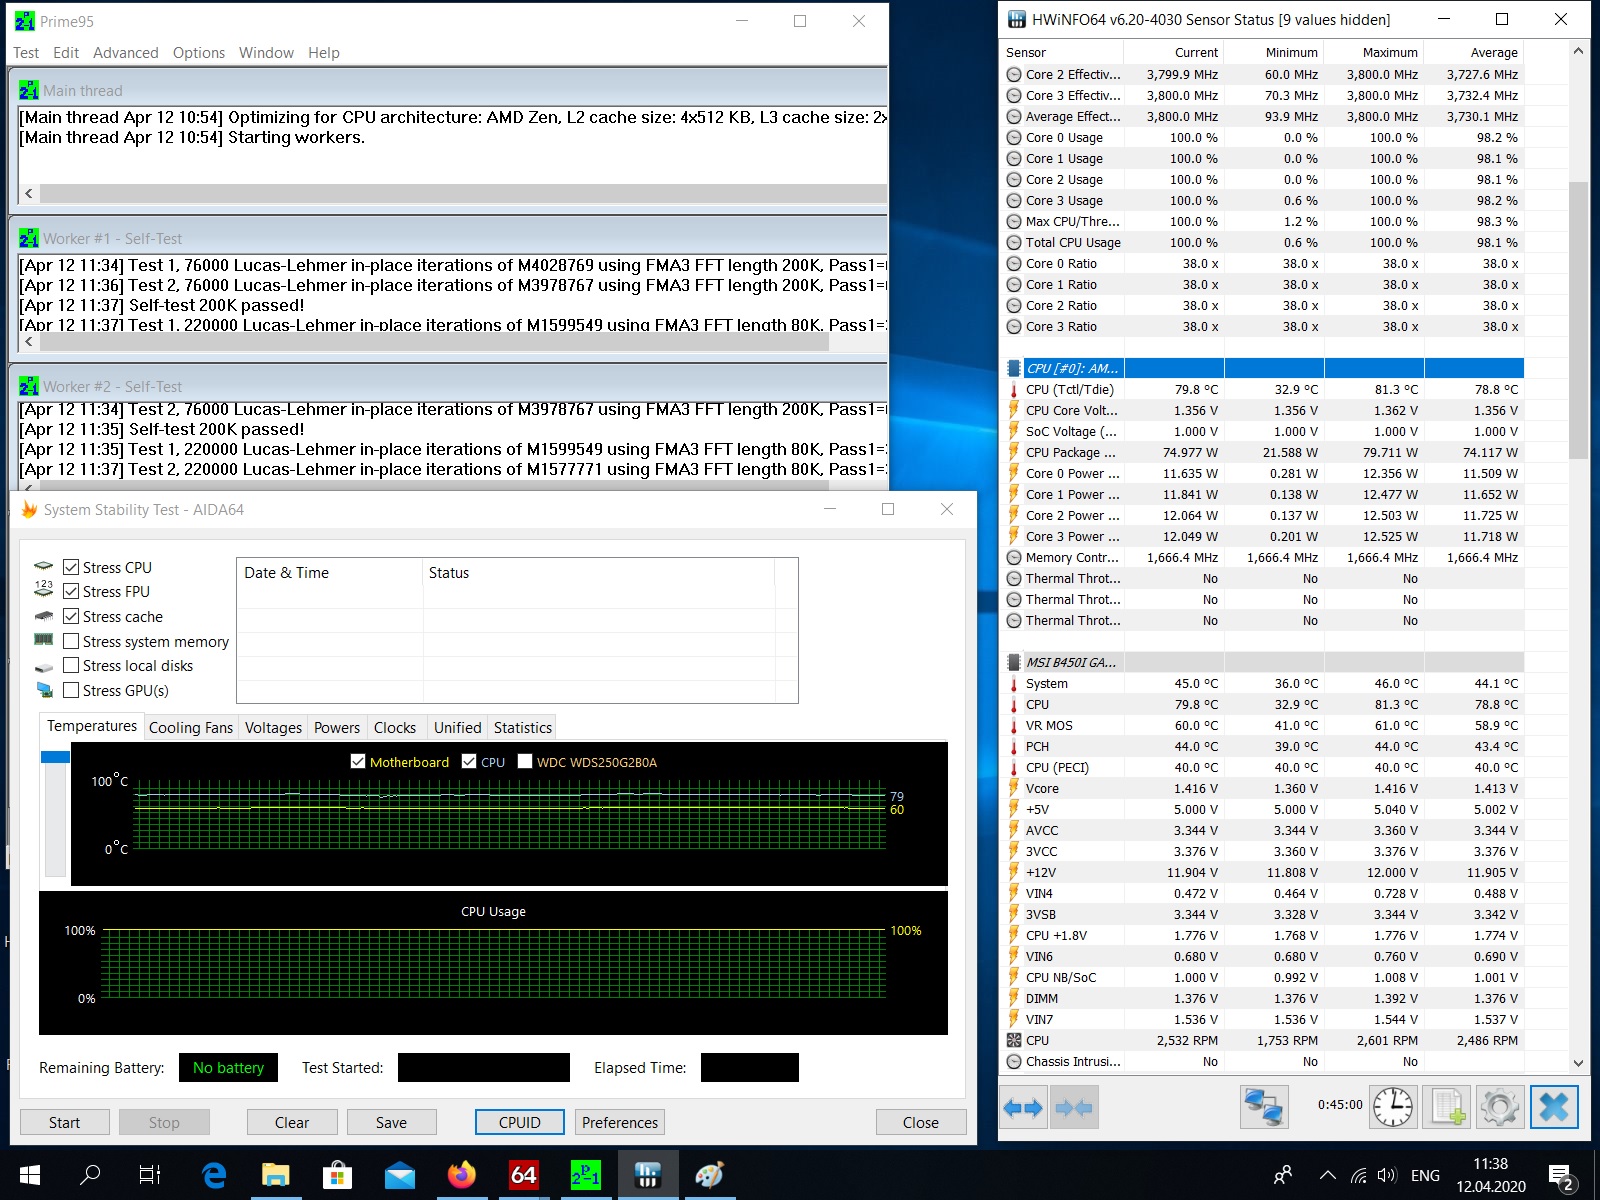
Task: Click Worker #1 horizontal scrollbar thumb
Action: click(x=434, y=342)
